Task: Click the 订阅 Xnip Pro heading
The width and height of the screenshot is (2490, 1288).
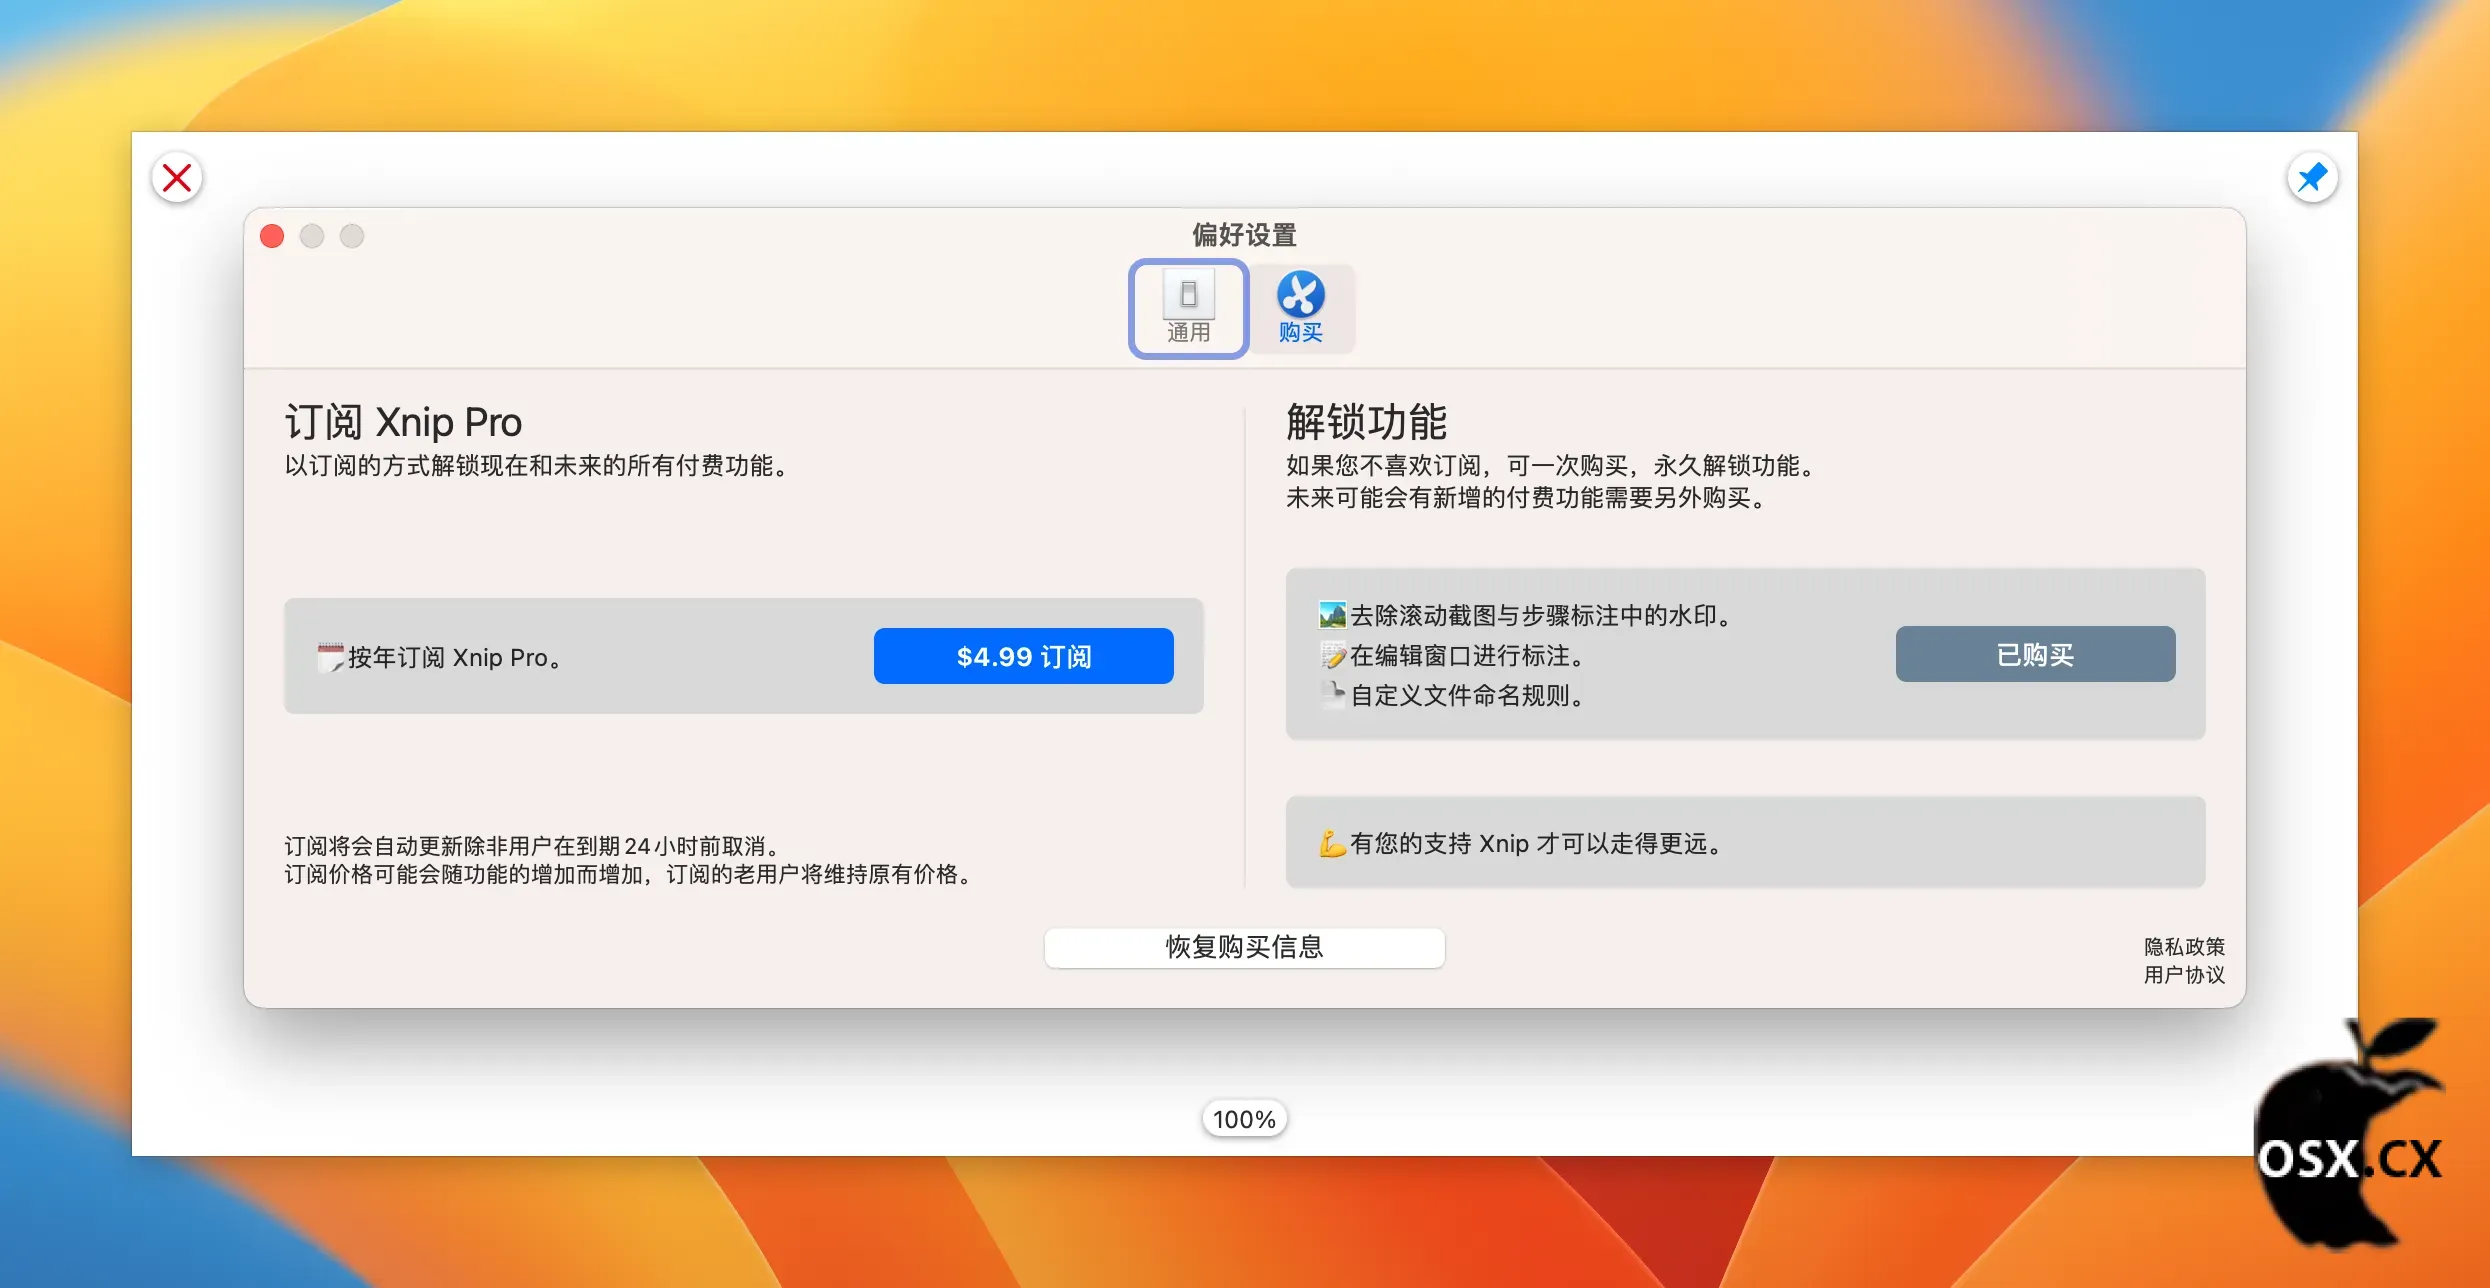Action: (403, 422)
